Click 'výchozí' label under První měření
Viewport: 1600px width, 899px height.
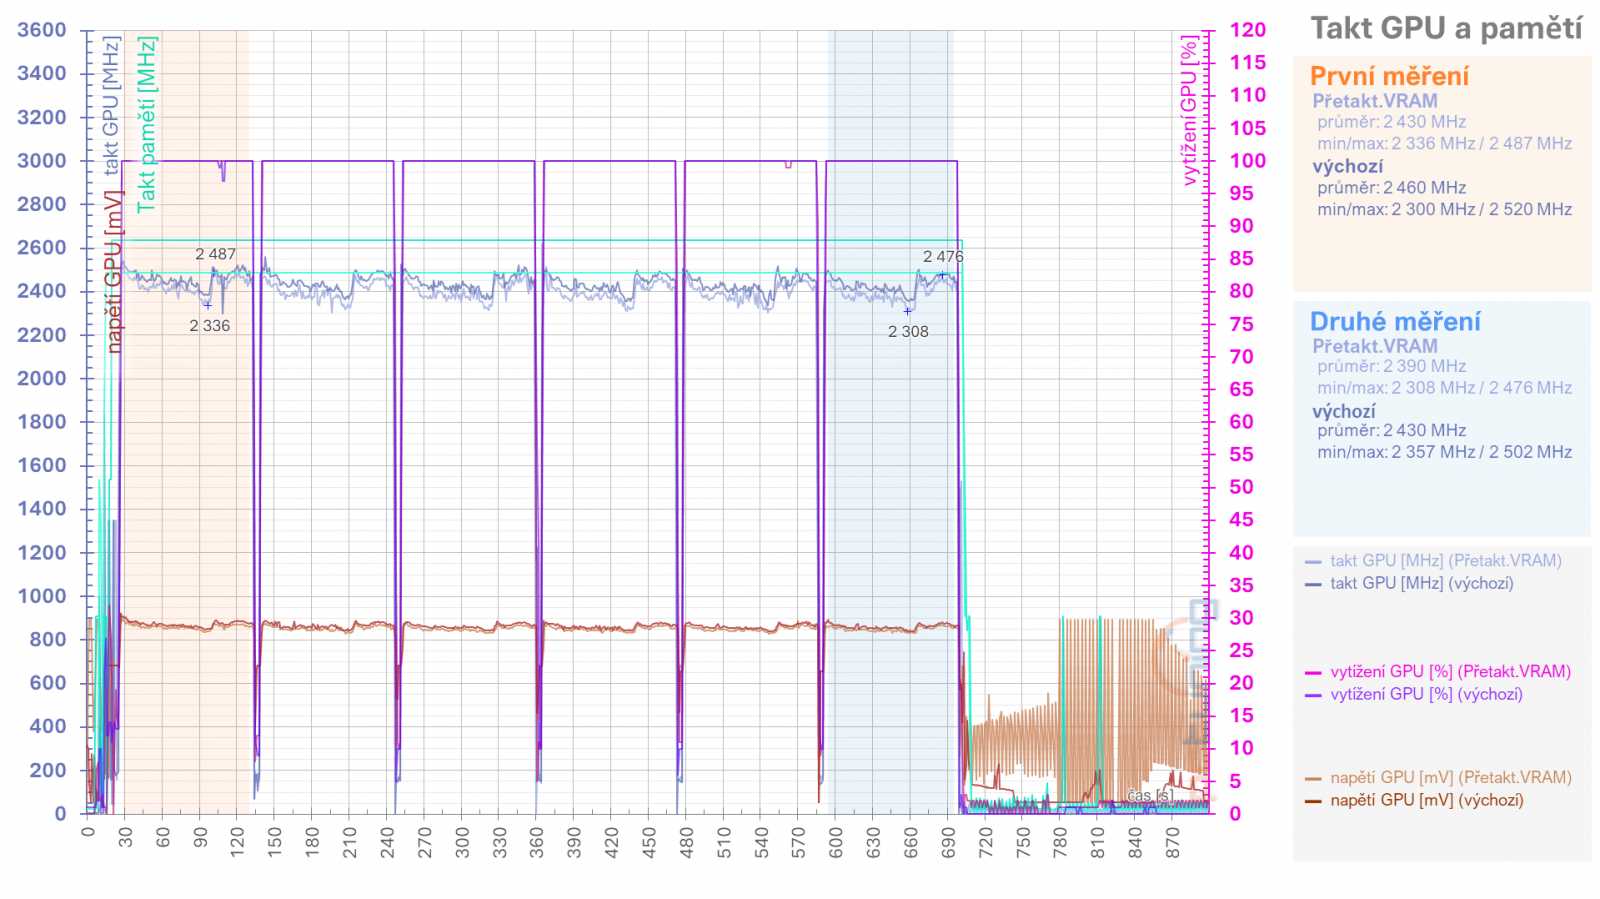pos(1347,166)
